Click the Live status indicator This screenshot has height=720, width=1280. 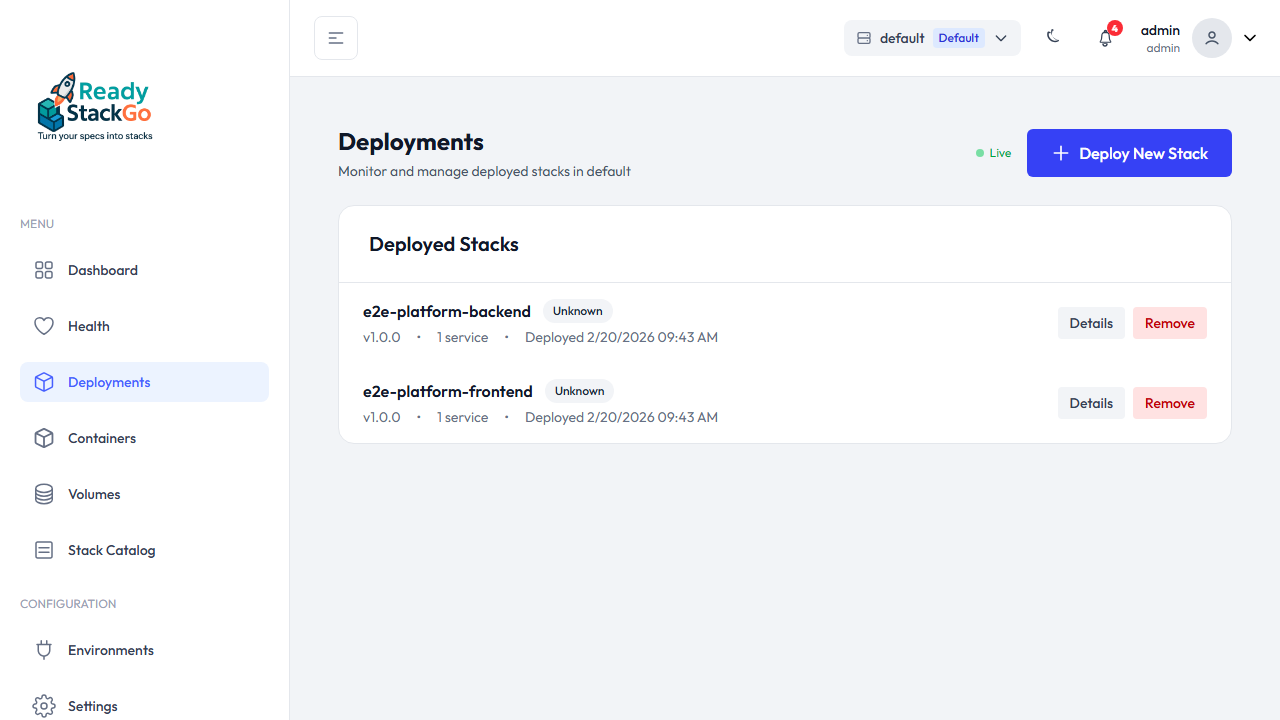pyautogui.click(x=993, y=153)
